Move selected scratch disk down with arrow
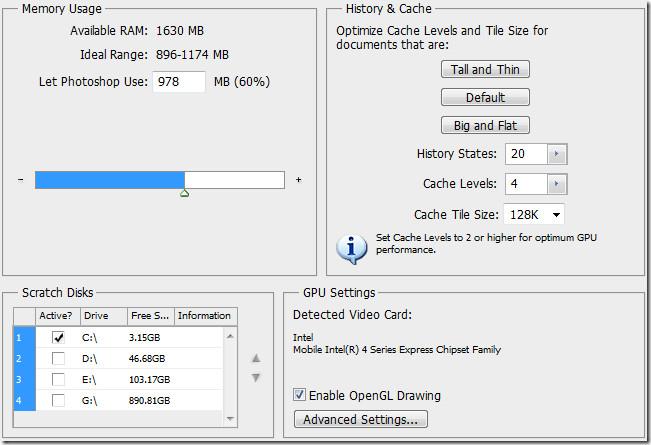Viewport: 651px width, 445px height. (256, 378)
